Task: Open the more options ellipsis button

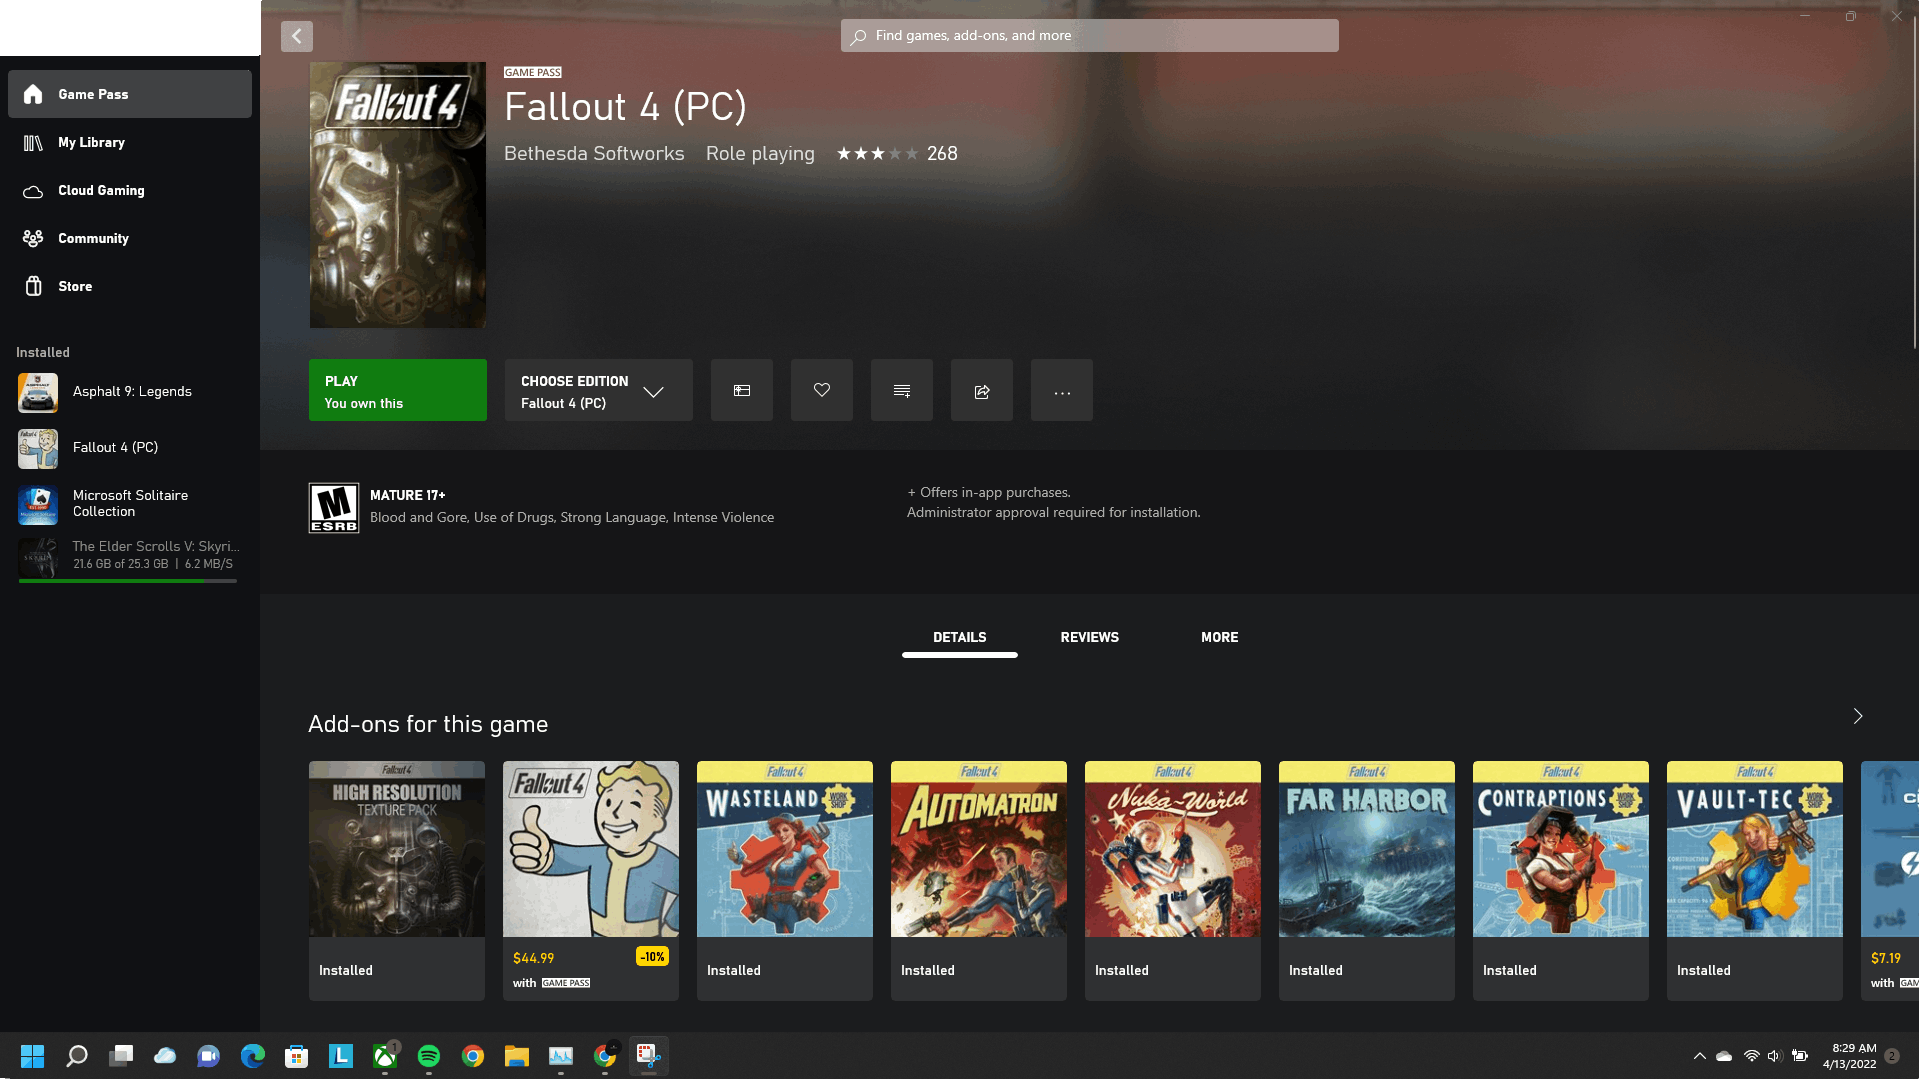Action: 1062,390
